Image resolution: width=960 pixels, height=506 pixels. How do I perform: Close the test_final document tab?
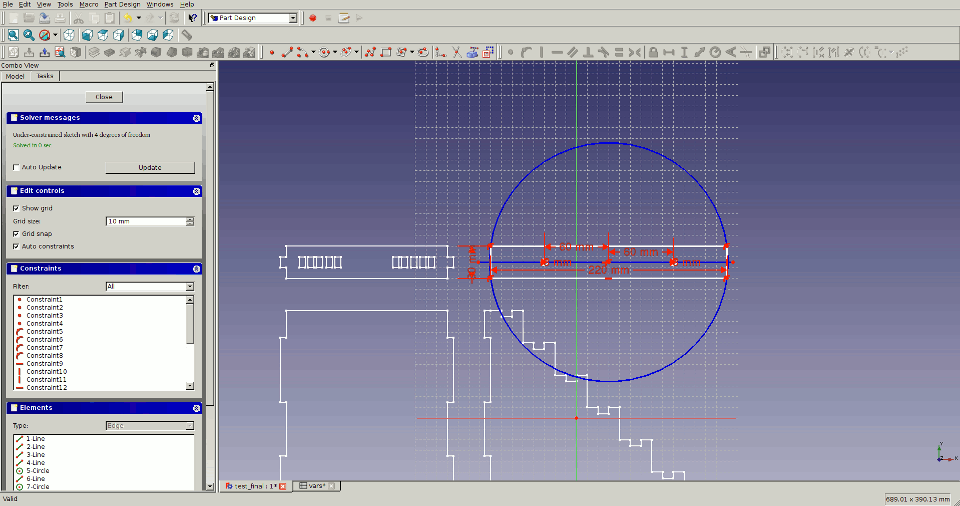pyautogui.click(x=283, y=486)
